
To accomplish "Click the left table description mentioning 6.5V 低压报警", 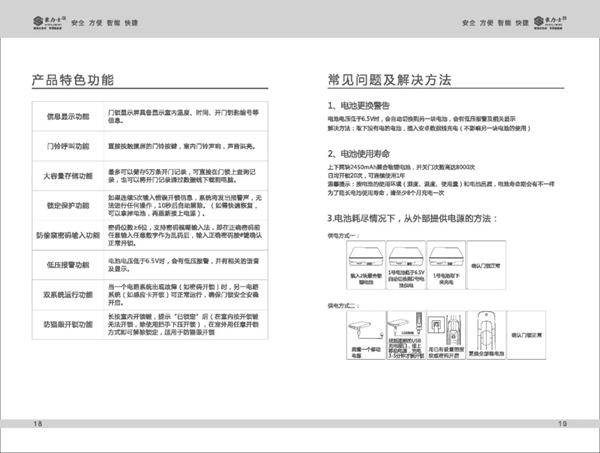I will click(x=184, y=265).
